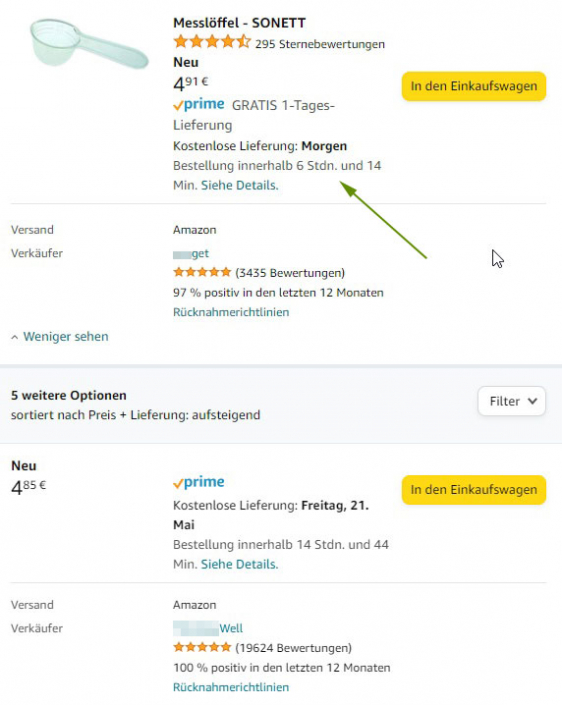Open the Filter dropdown
Image resolution: width=562 pixels, height=705 pixels.
coord(512,401)
